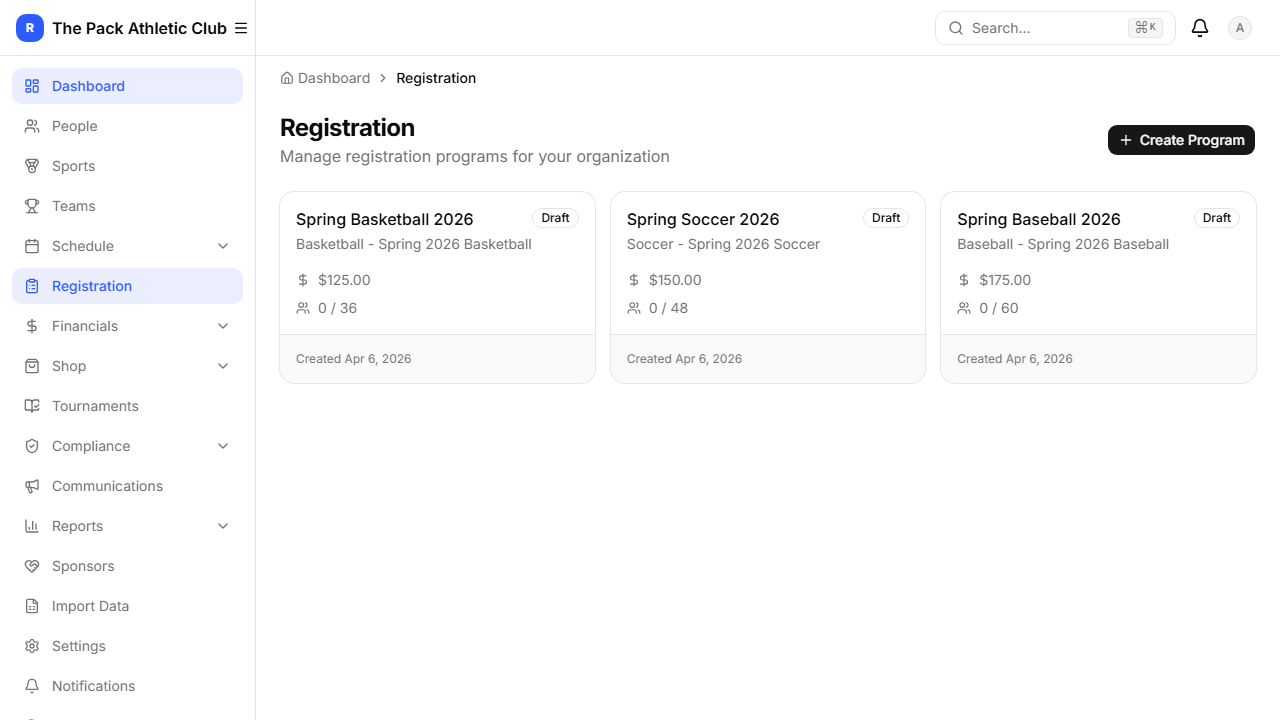Screen dimensions: 1280x720
Task: Click the participants icon on Spring Baseball card
Action: click(x=964, y=308)
